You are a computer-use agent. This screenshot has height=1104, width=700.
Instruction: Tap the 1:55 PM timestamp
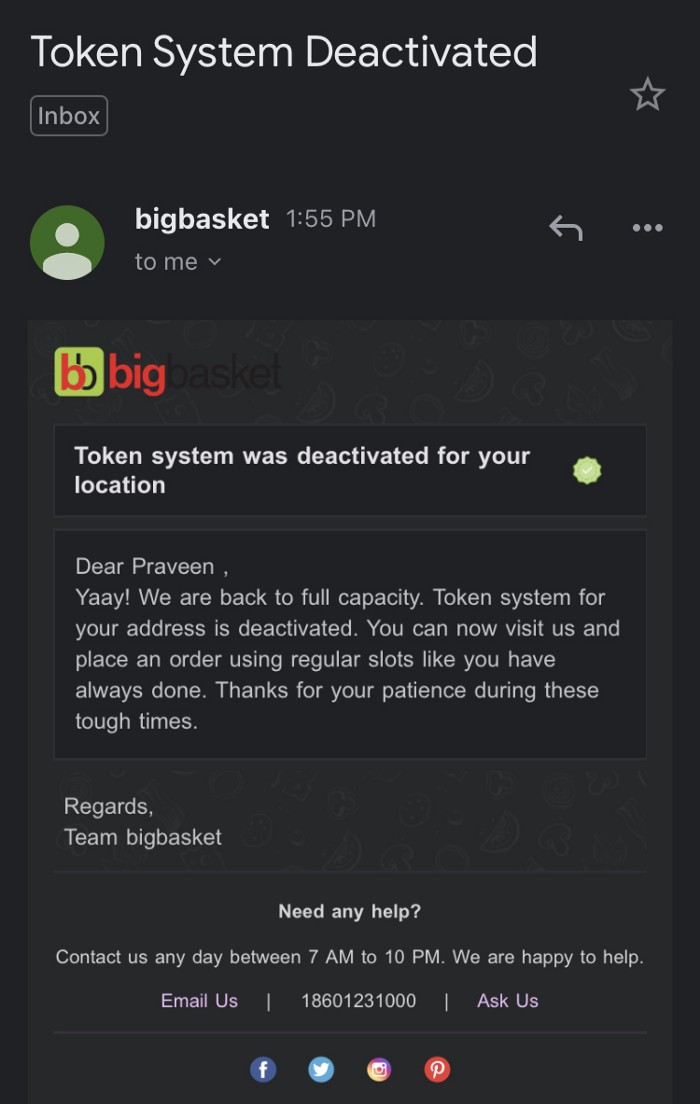click(x=331, y=219)
